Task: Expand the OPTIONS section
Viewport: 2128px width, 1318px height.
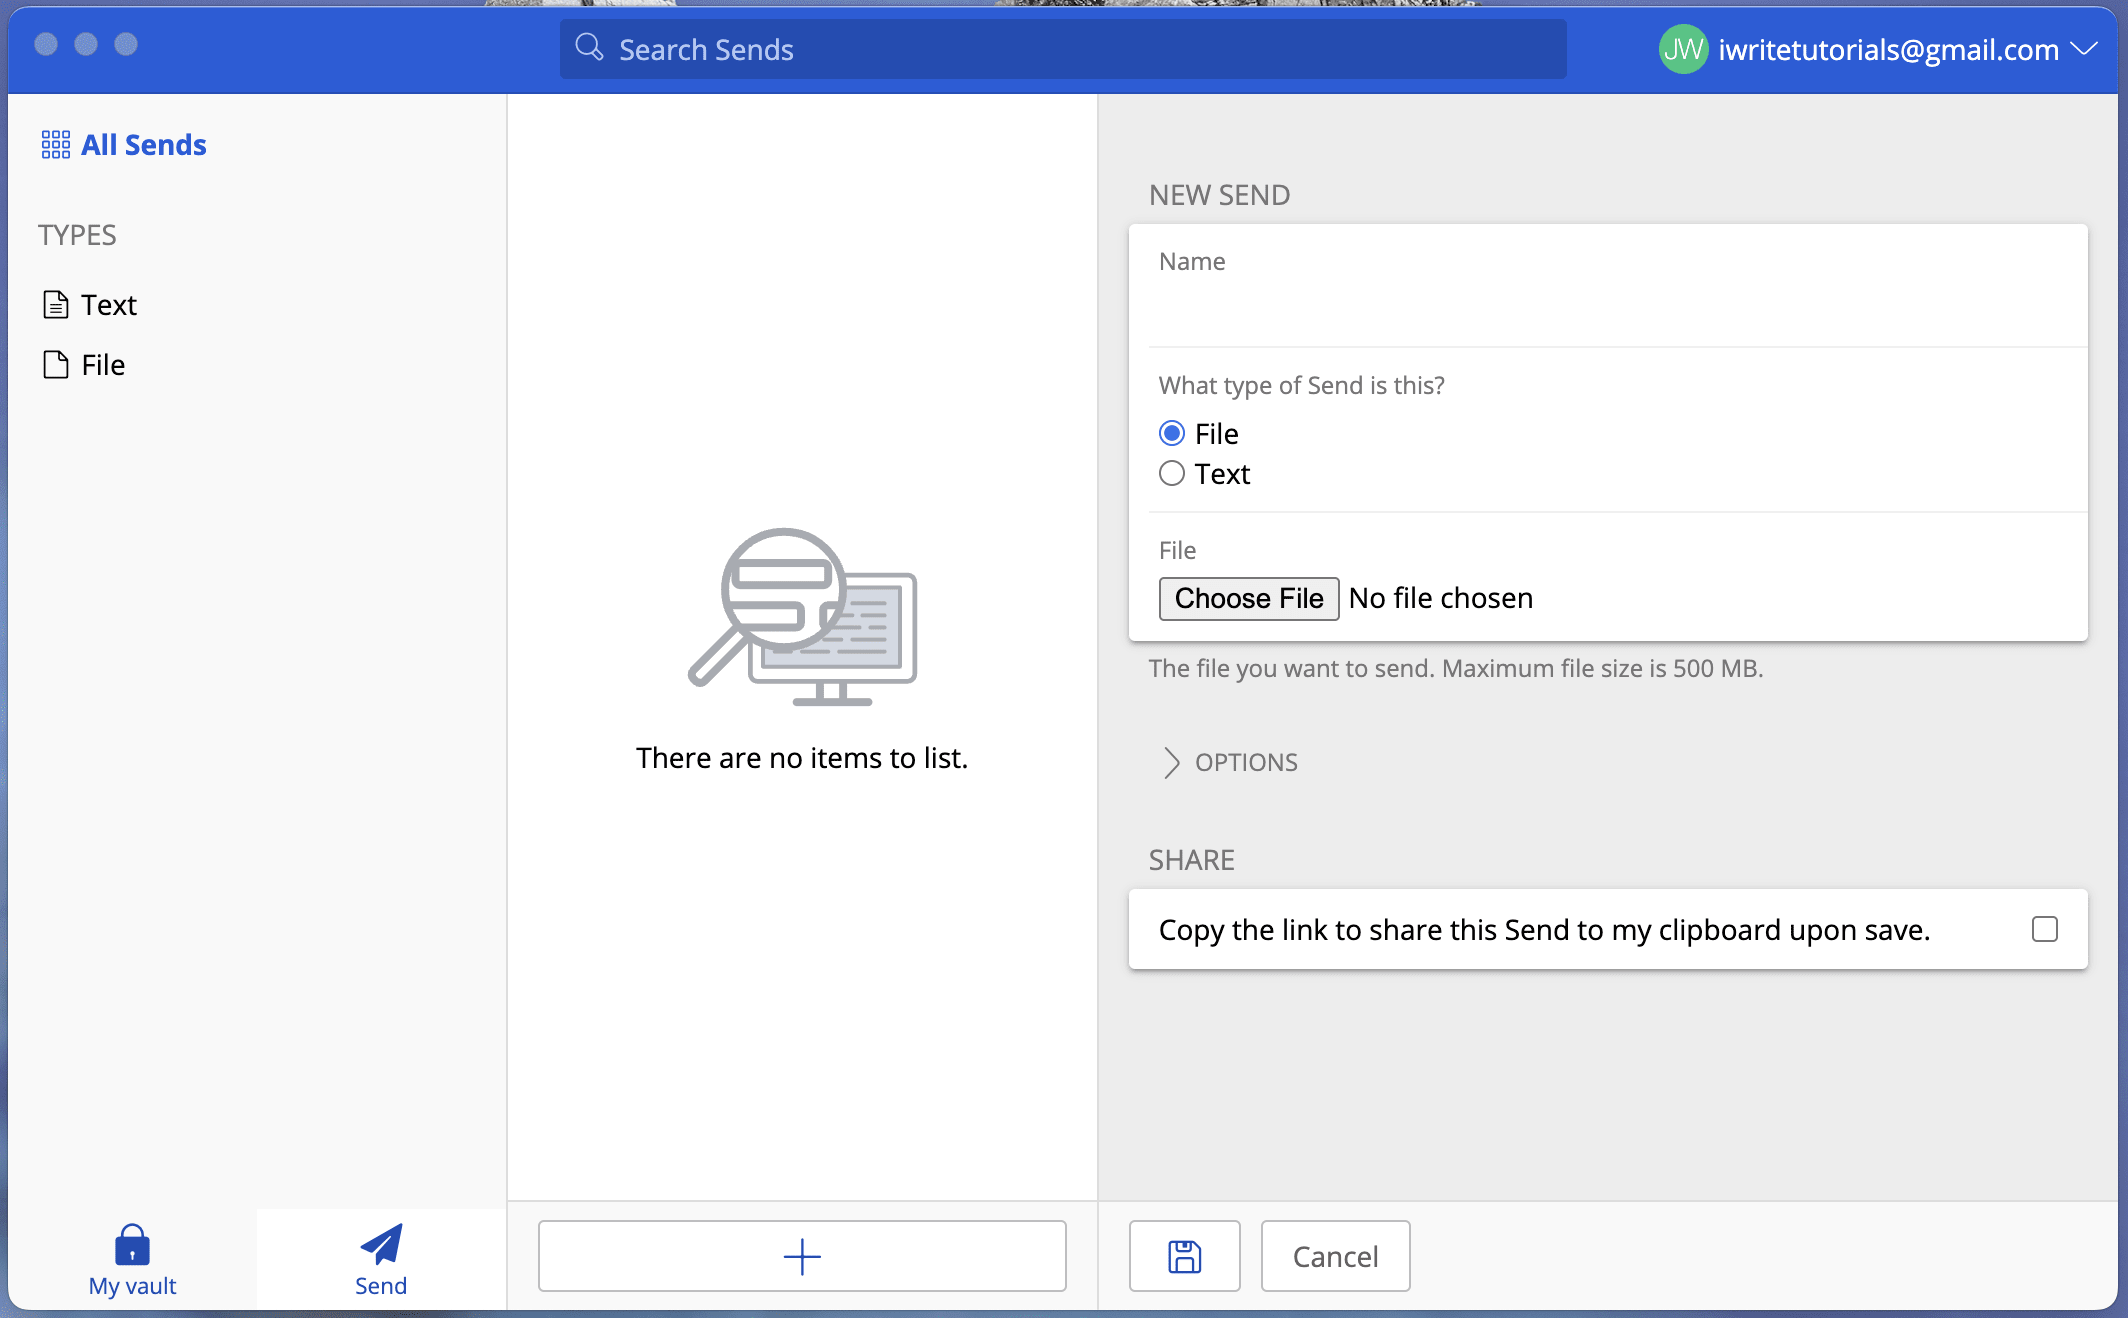Action: pyautogui.click(x=1246, y=762)
